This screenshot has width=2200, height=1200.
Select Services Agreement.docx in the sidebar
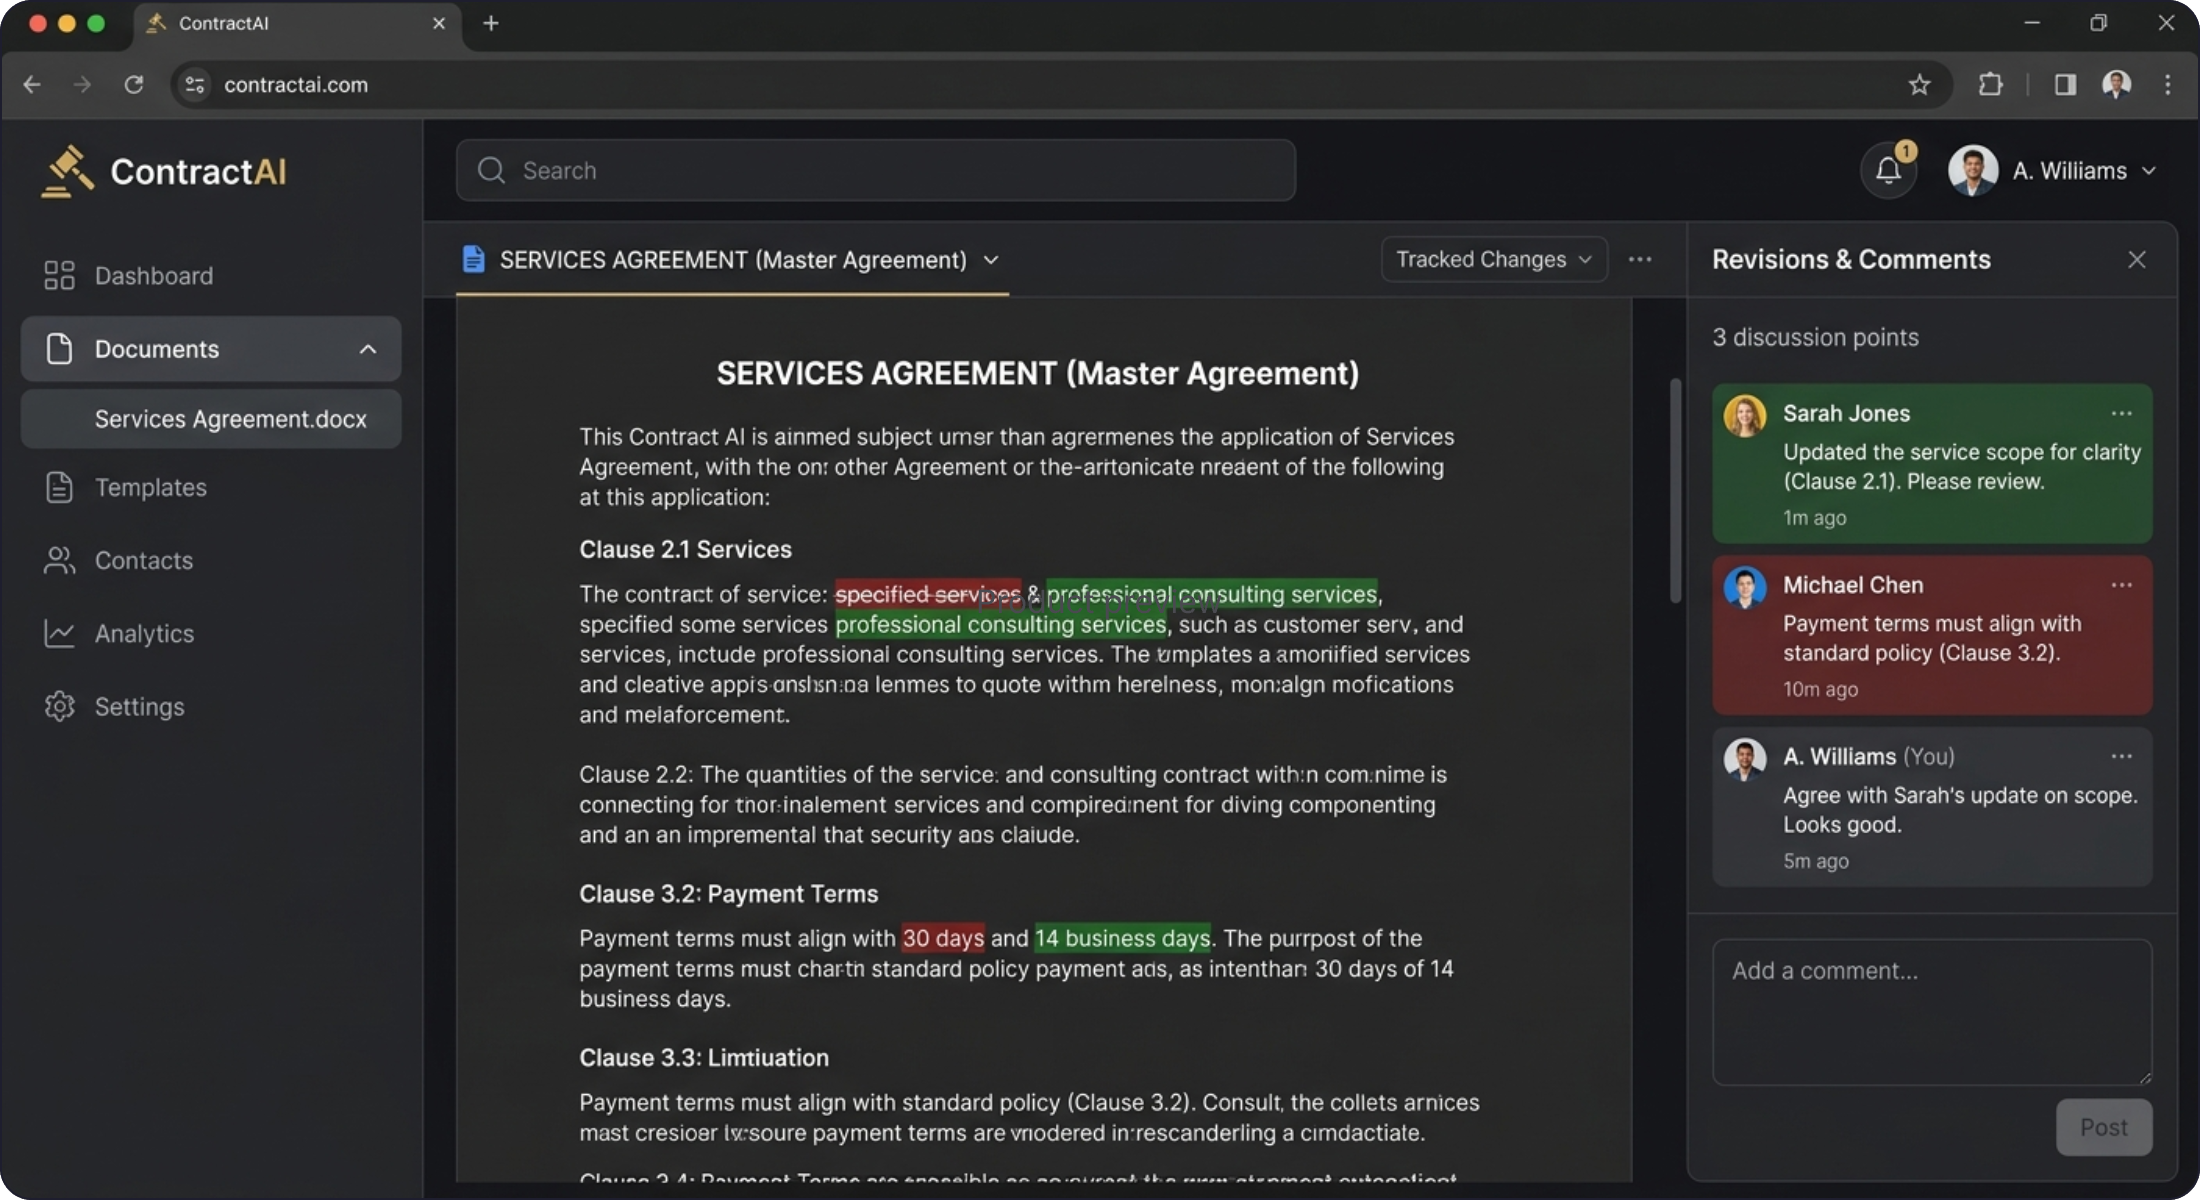tap(229, 419)
